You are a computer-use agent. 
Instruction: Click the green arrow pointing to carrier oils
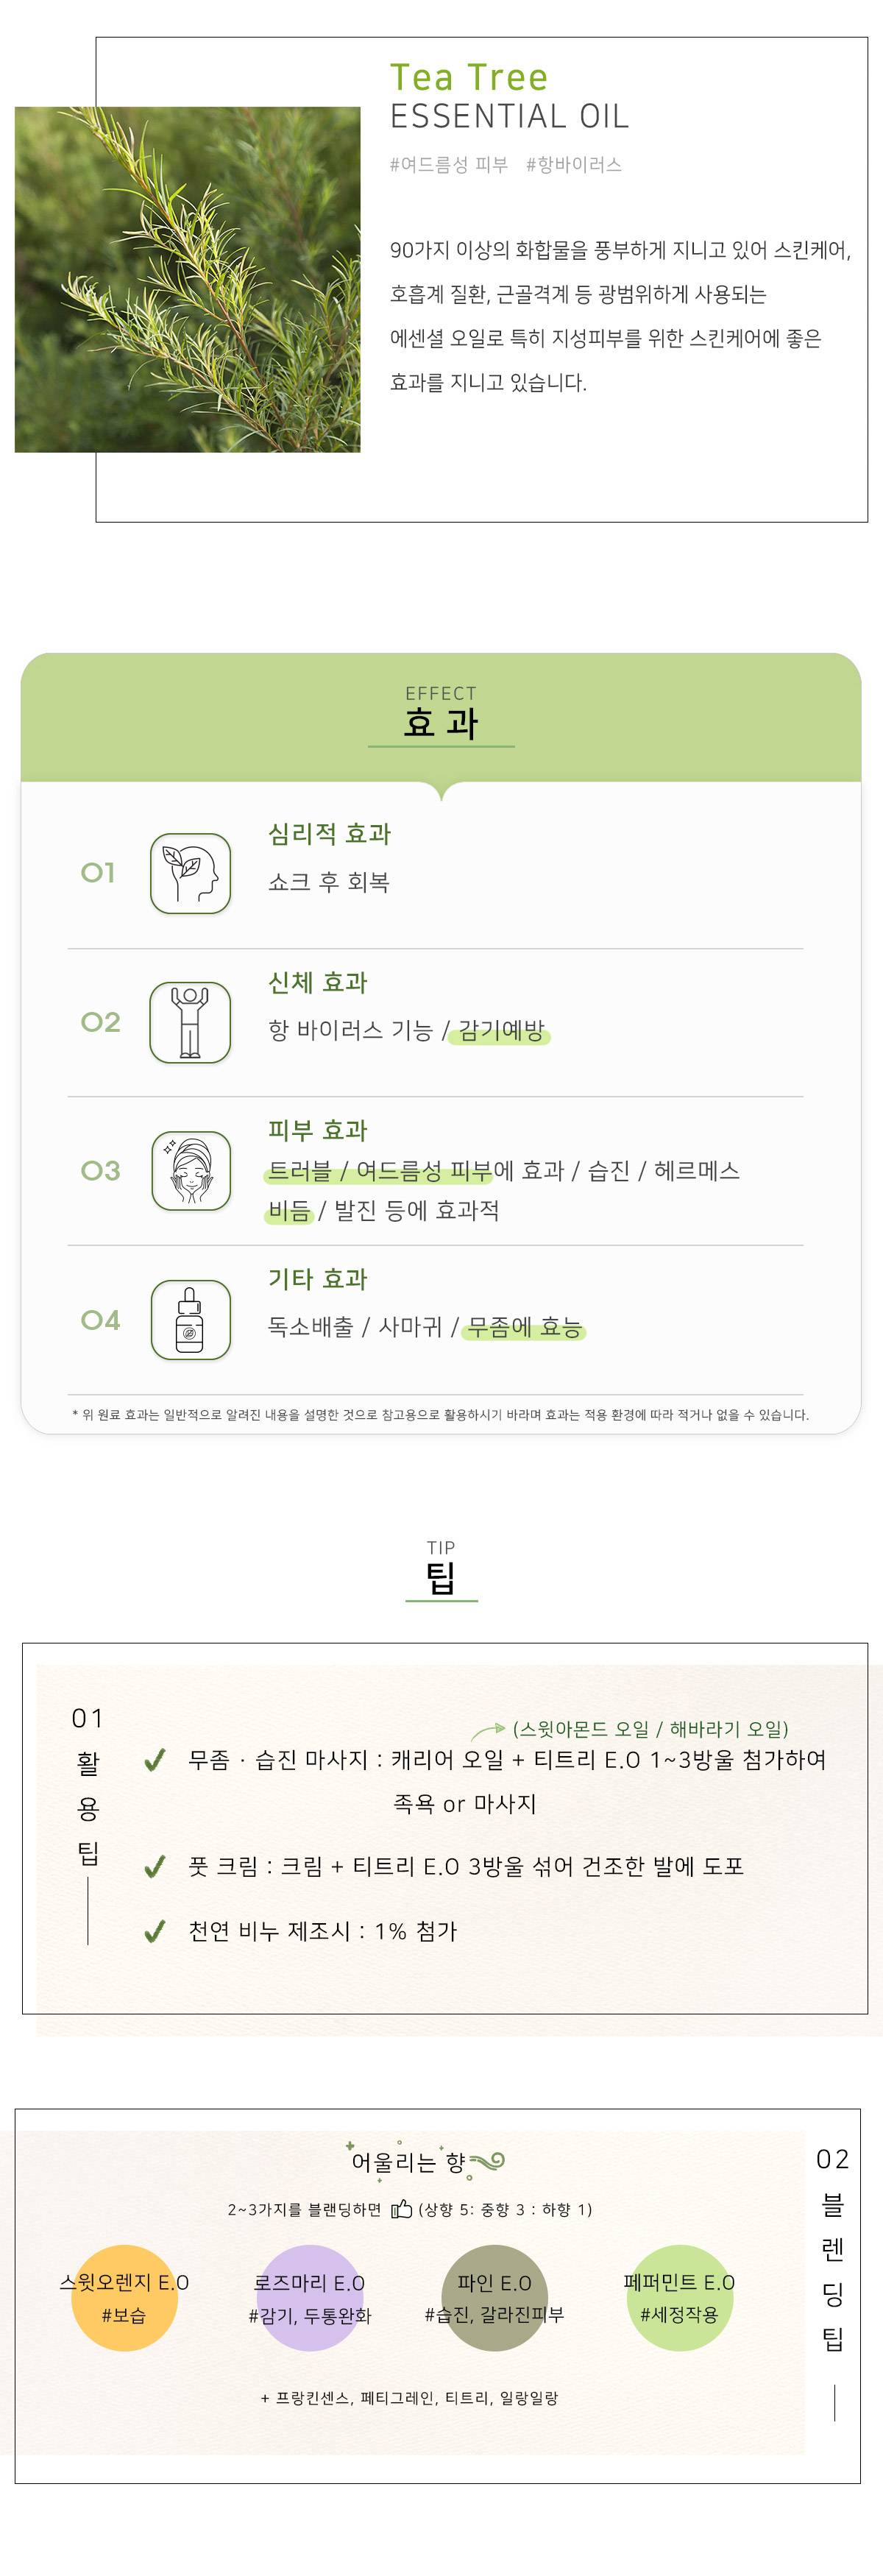click(488, 1729)
